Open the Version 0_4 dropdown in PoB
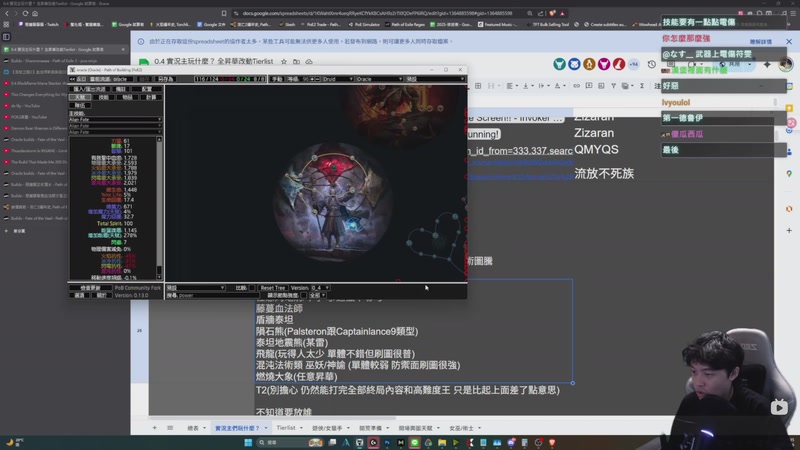 click(x=319, y=288)
